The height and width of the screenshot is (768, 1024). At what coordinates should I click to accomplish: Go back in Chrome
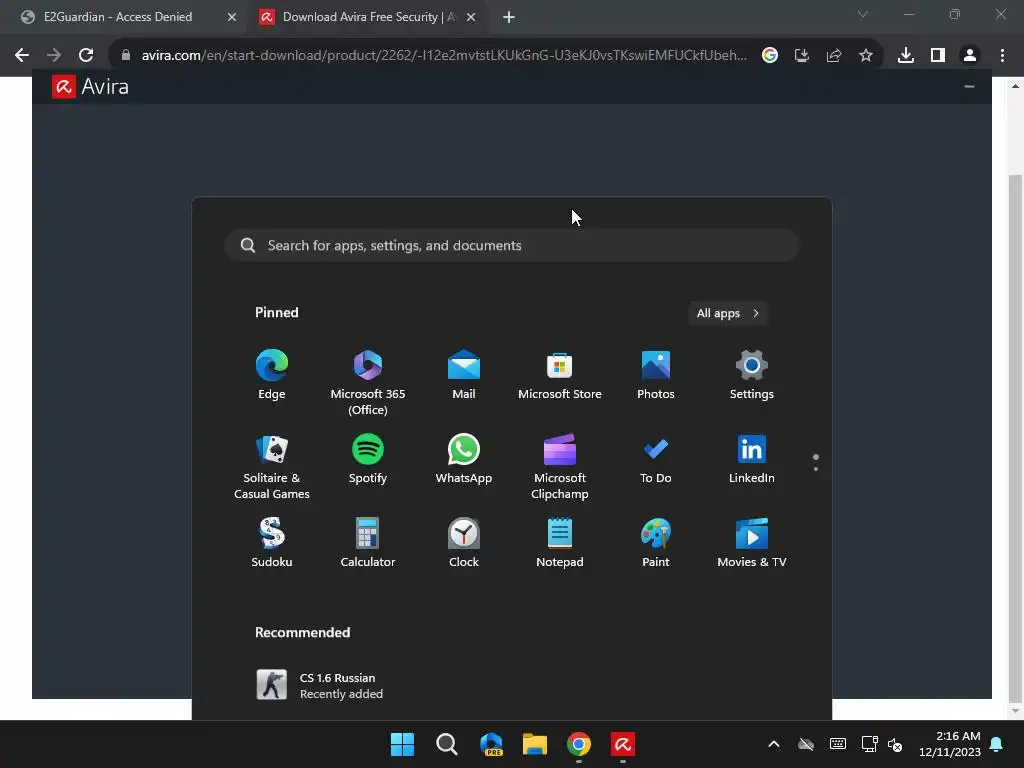tap(22, 56)
